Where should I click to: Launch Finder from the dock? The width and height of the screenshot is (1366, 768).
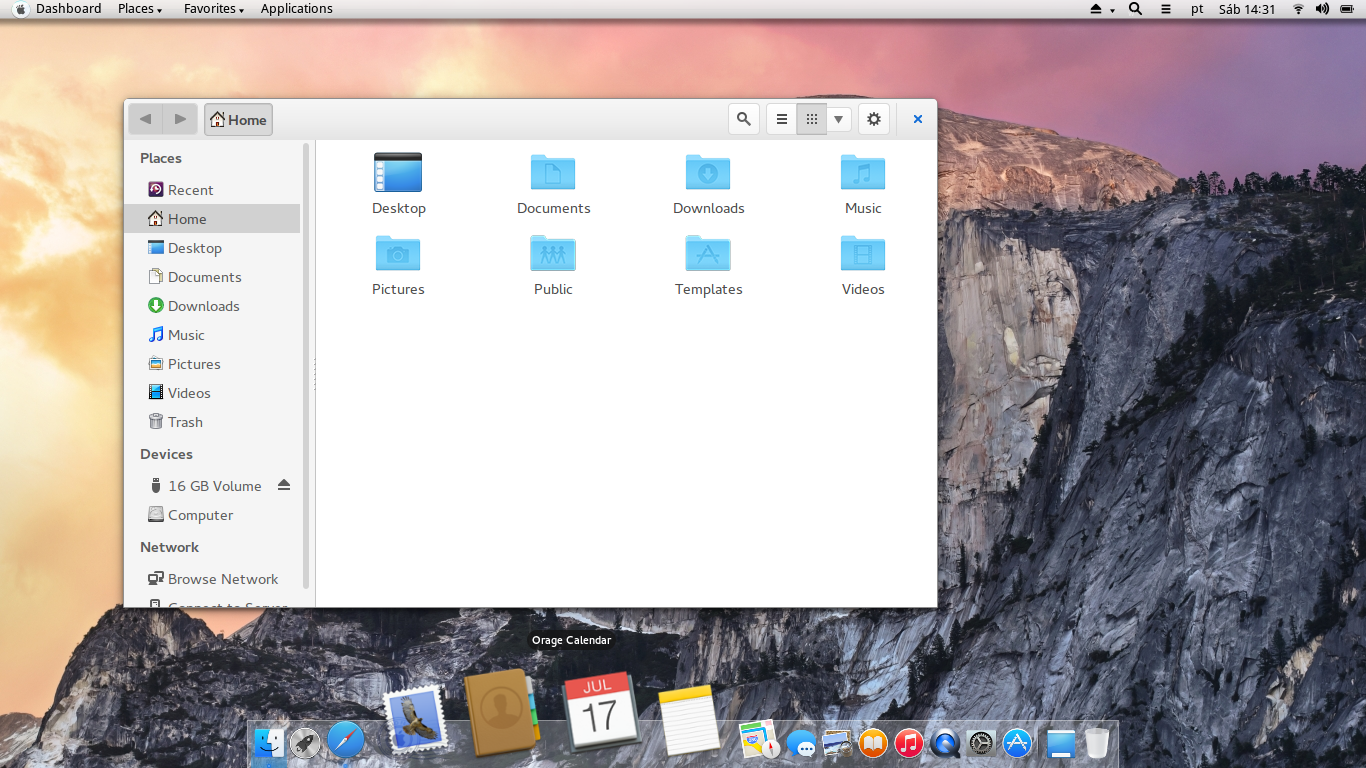[268, 742]
